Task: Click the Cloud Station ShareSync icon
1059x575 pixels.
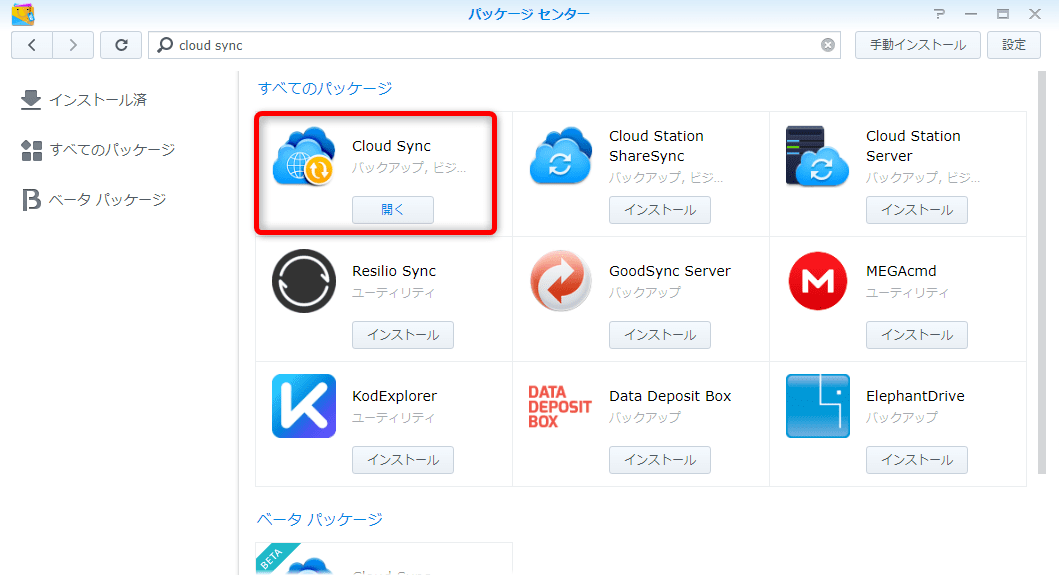Action: pyautogui.click(x=561, y=156)
